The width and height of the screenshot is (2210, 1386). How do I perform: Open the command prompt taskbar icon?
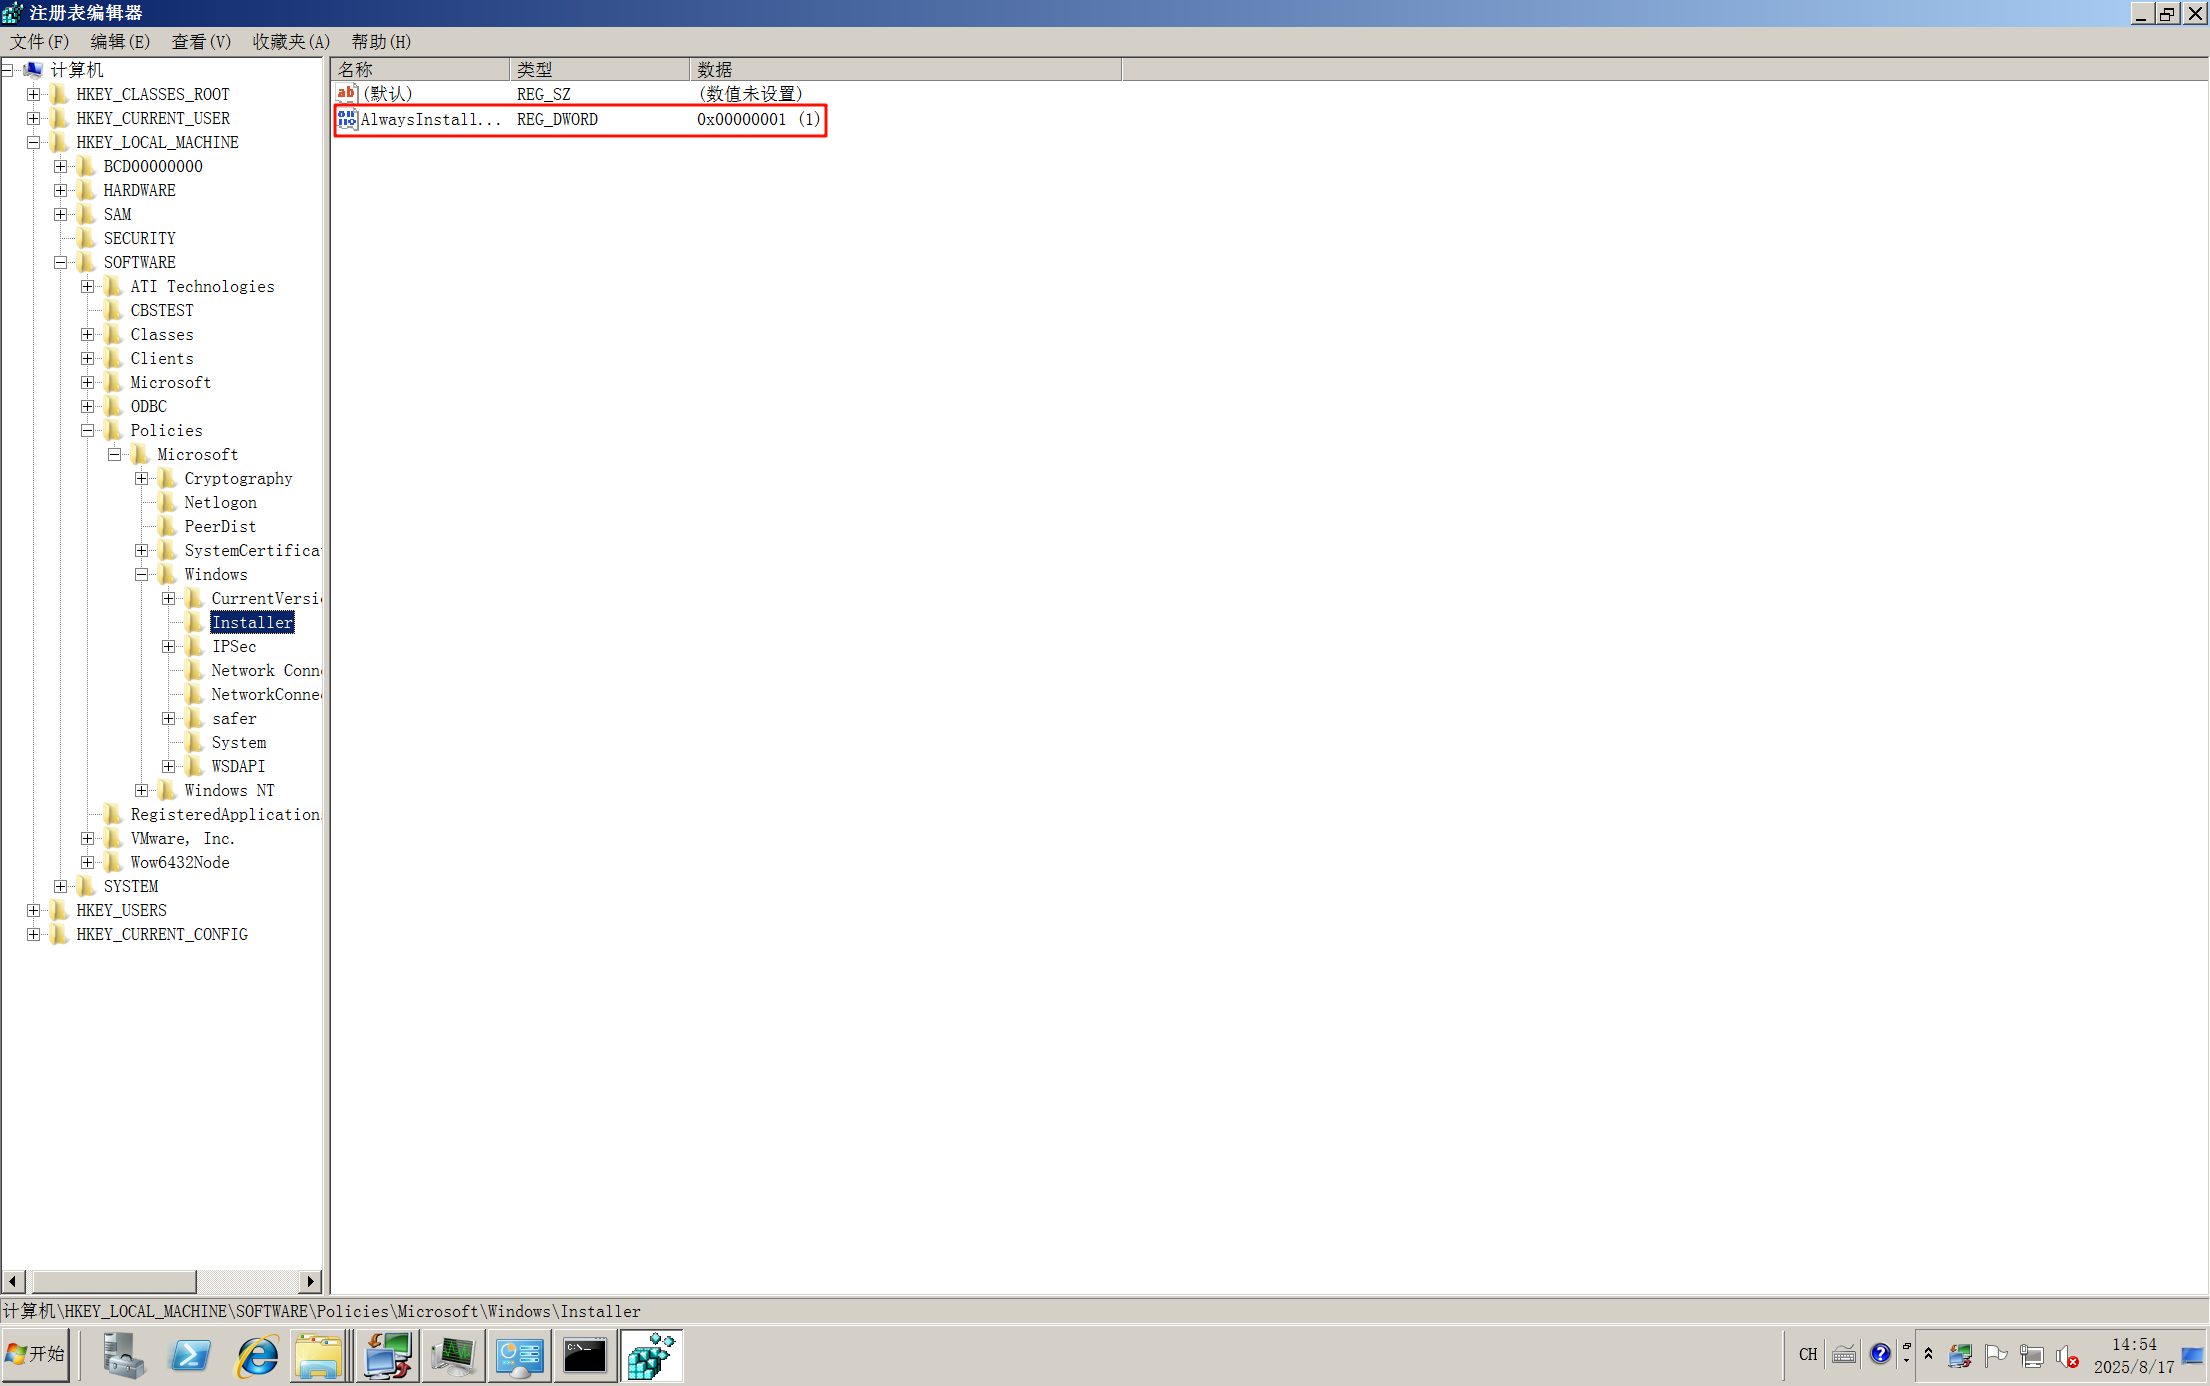(585, 1356)
